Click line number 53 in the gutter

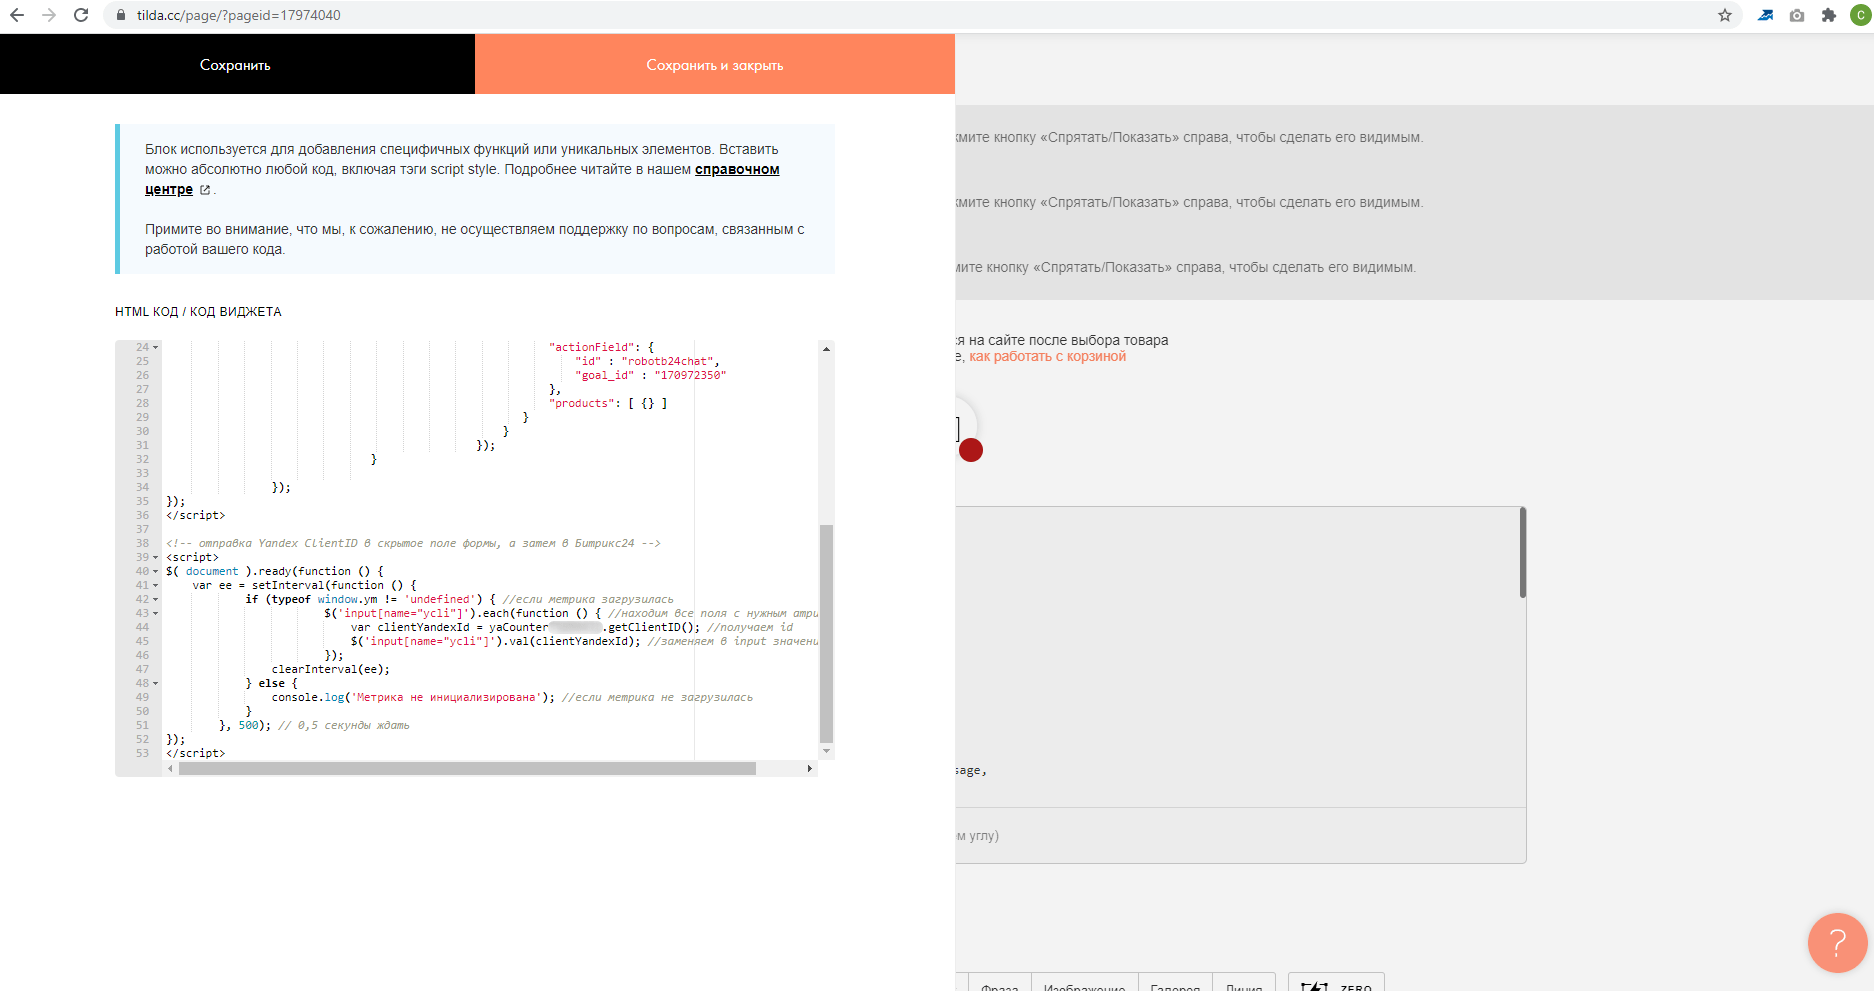coord(142,753)
